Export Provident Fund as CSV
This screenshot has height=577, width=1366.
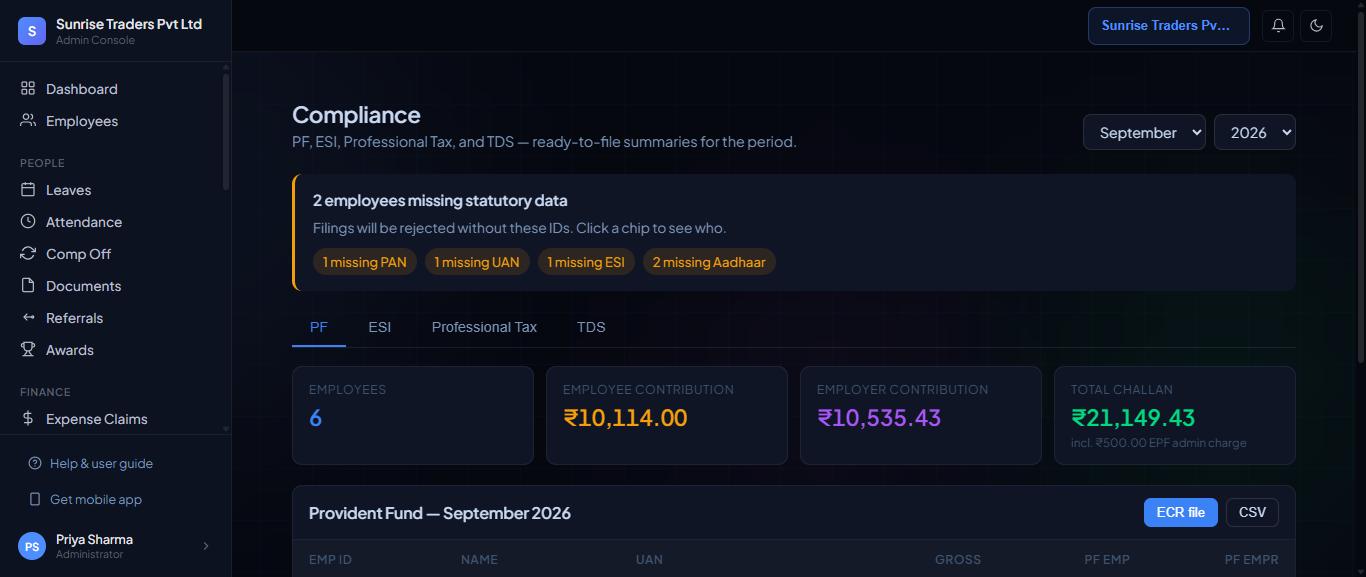(x=1252, y=512)
